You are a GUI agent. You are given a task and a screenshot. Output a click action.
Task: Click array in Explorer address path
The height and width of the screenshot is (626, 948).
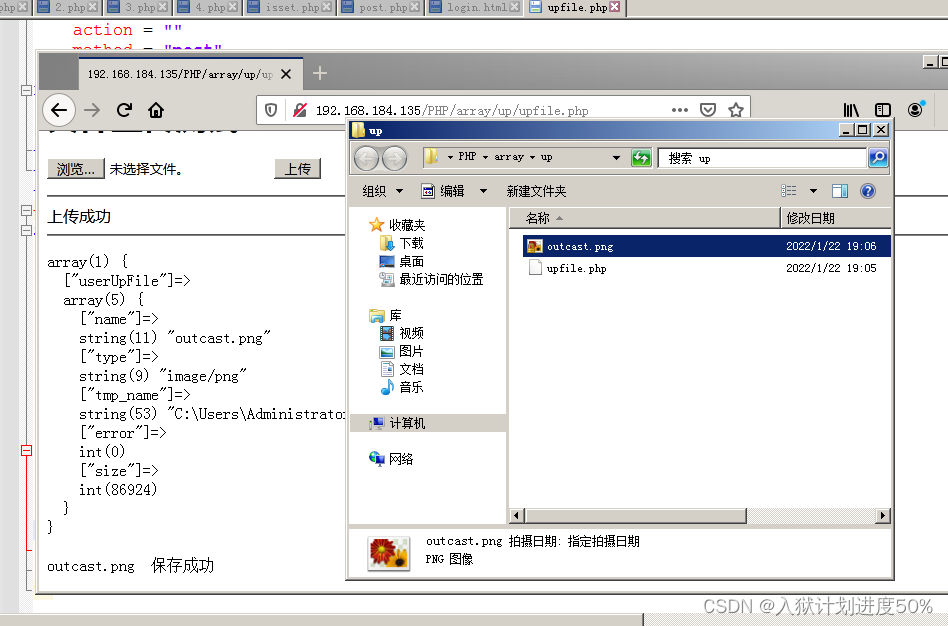(x=509, y=157)
